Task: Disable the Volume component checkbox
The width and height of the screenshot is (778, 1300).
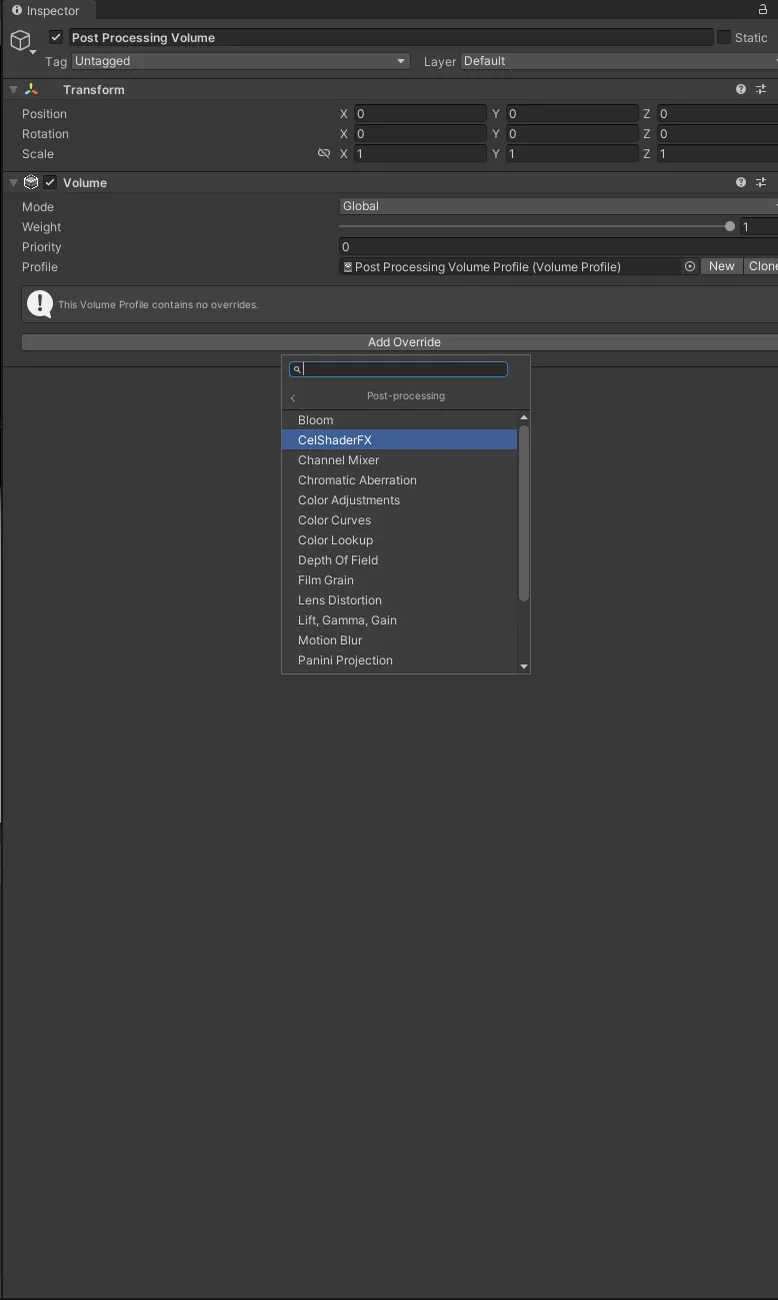Action: click(50, 182)
